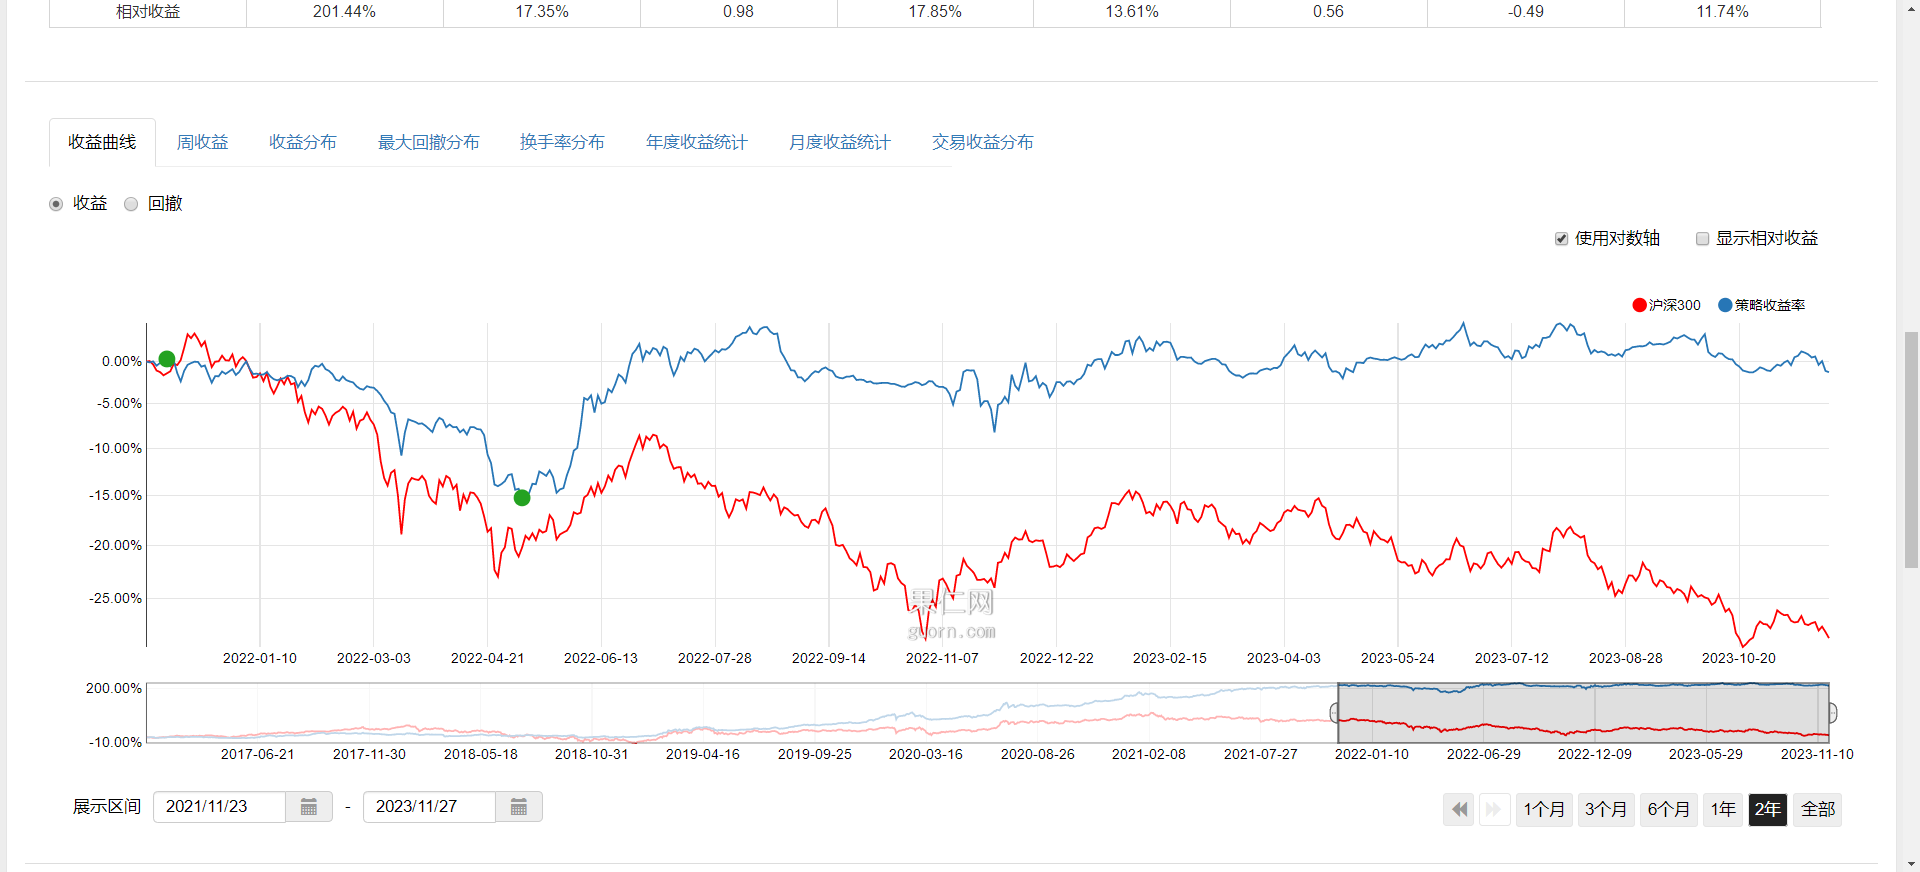Screen dimensions: 1920x872
Task: Select the 回撤 radio button
Action: coord(131,204)
